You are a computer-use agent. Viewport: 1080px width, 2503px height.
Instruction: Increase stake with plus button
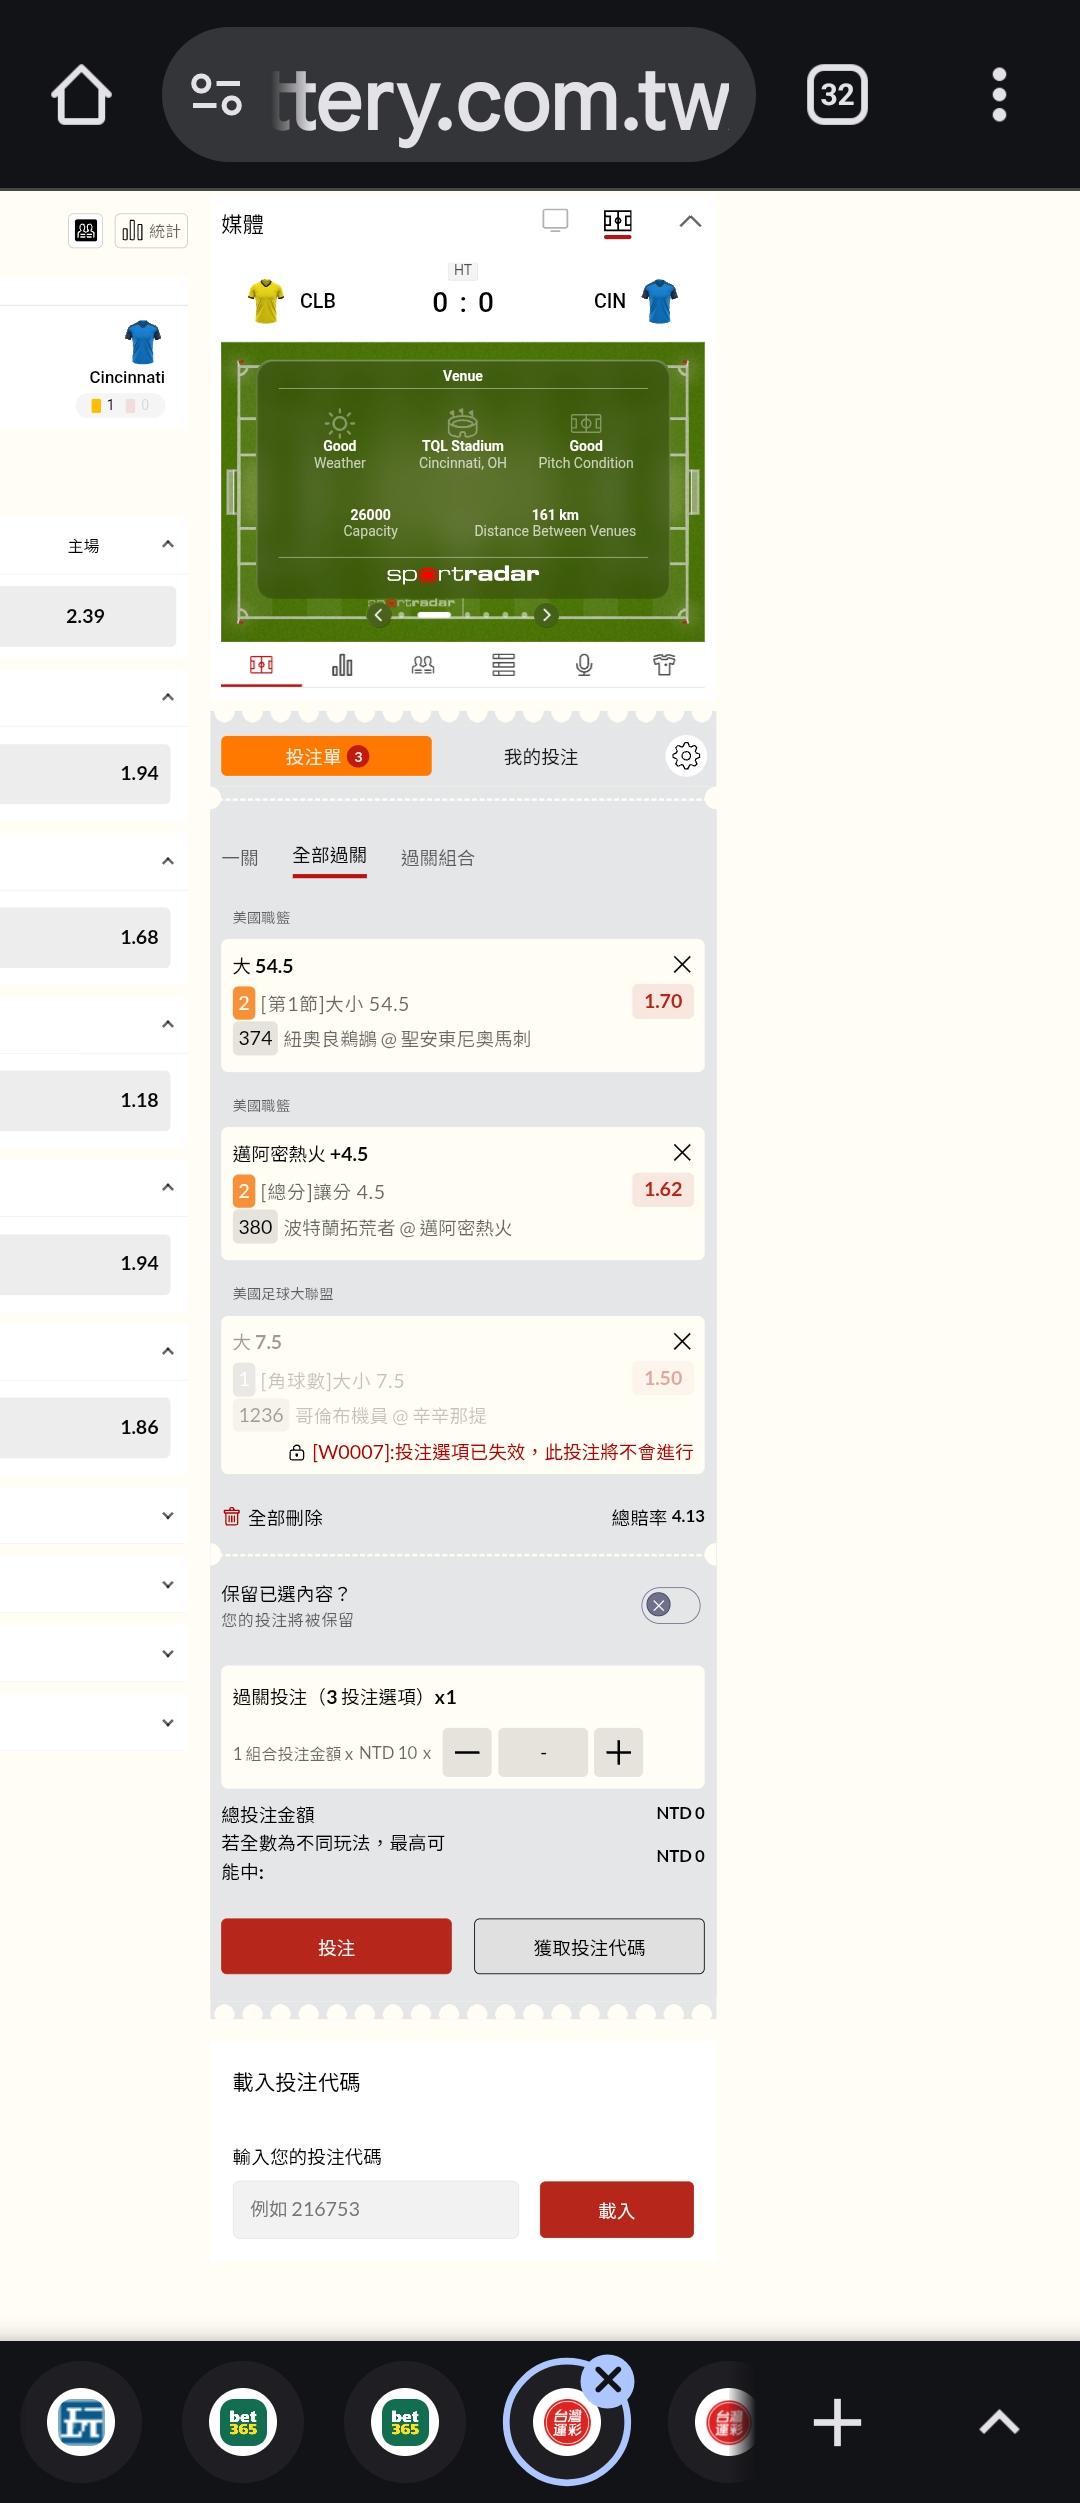coord(618,1752)
